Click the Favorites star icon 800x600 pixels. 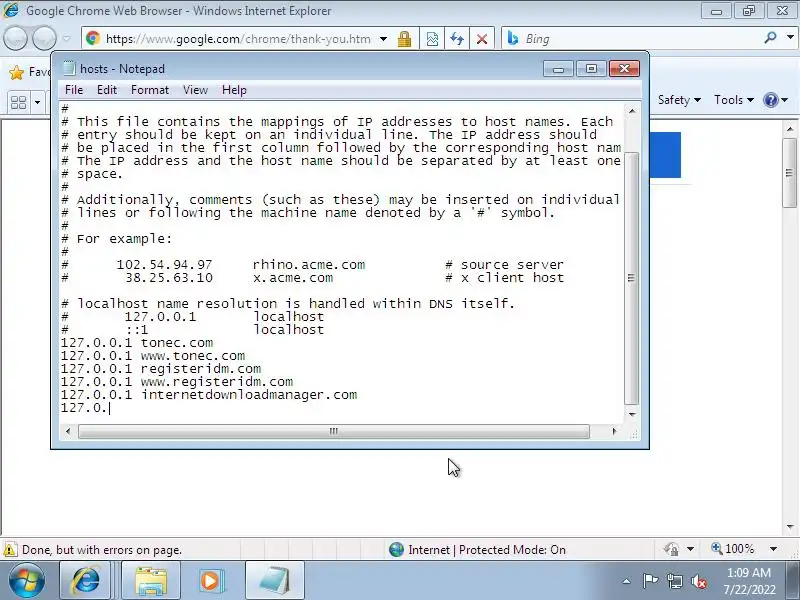16,72
